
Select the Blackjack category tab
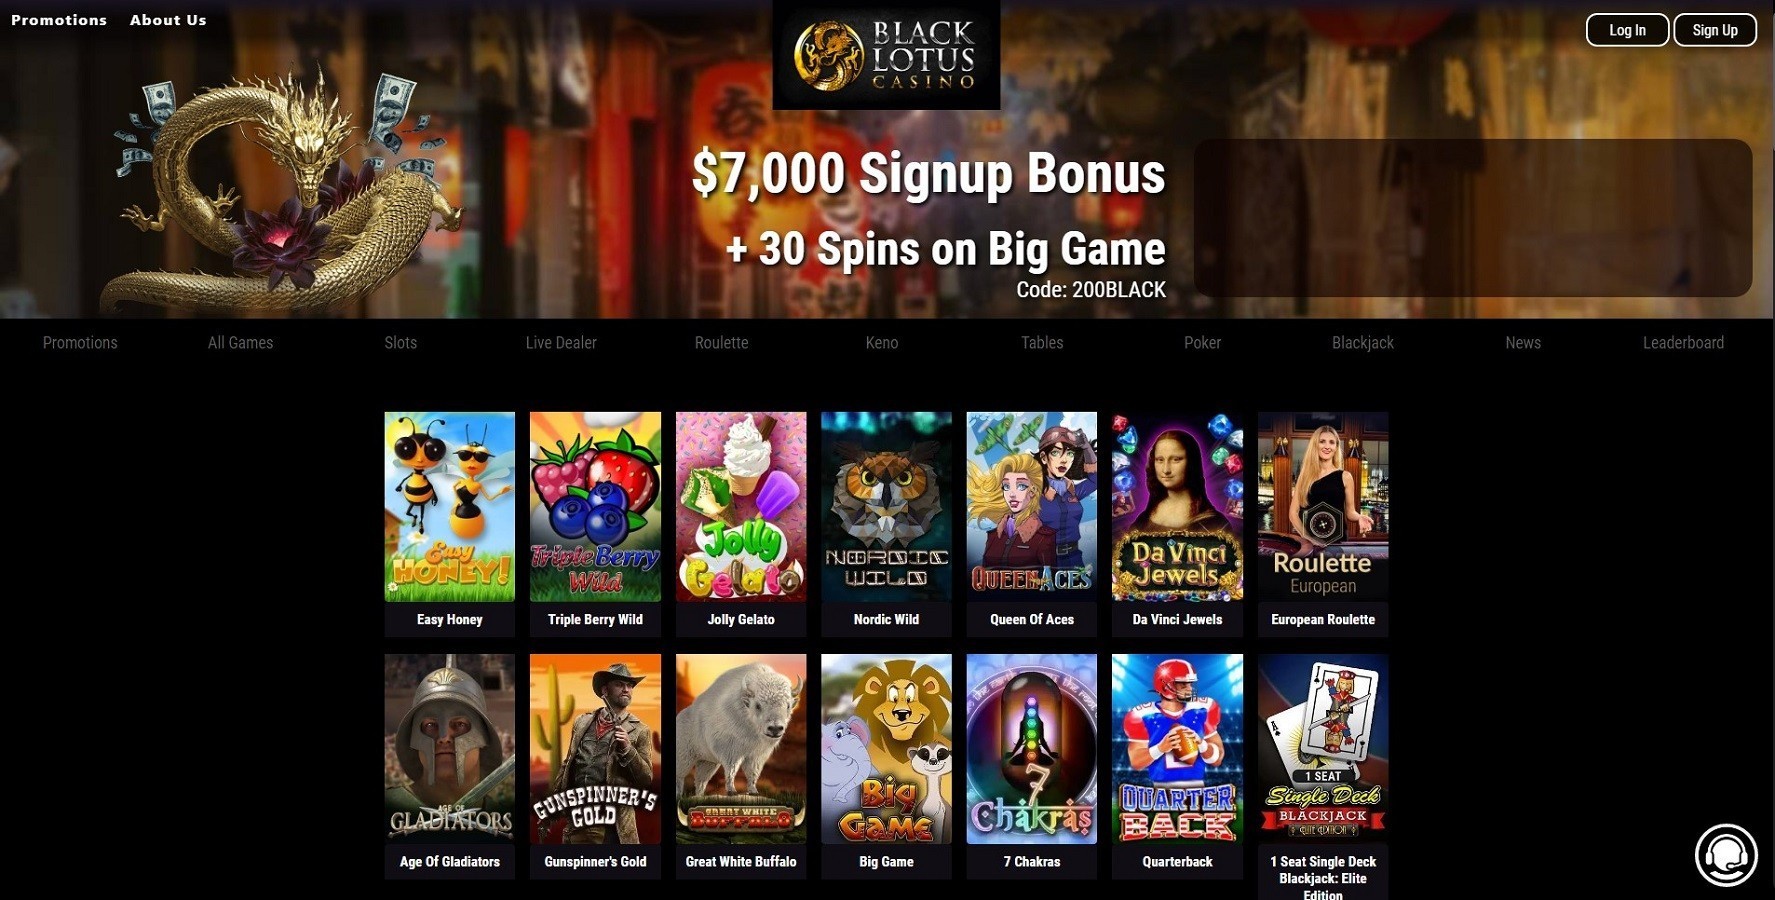click(1362, 343)
